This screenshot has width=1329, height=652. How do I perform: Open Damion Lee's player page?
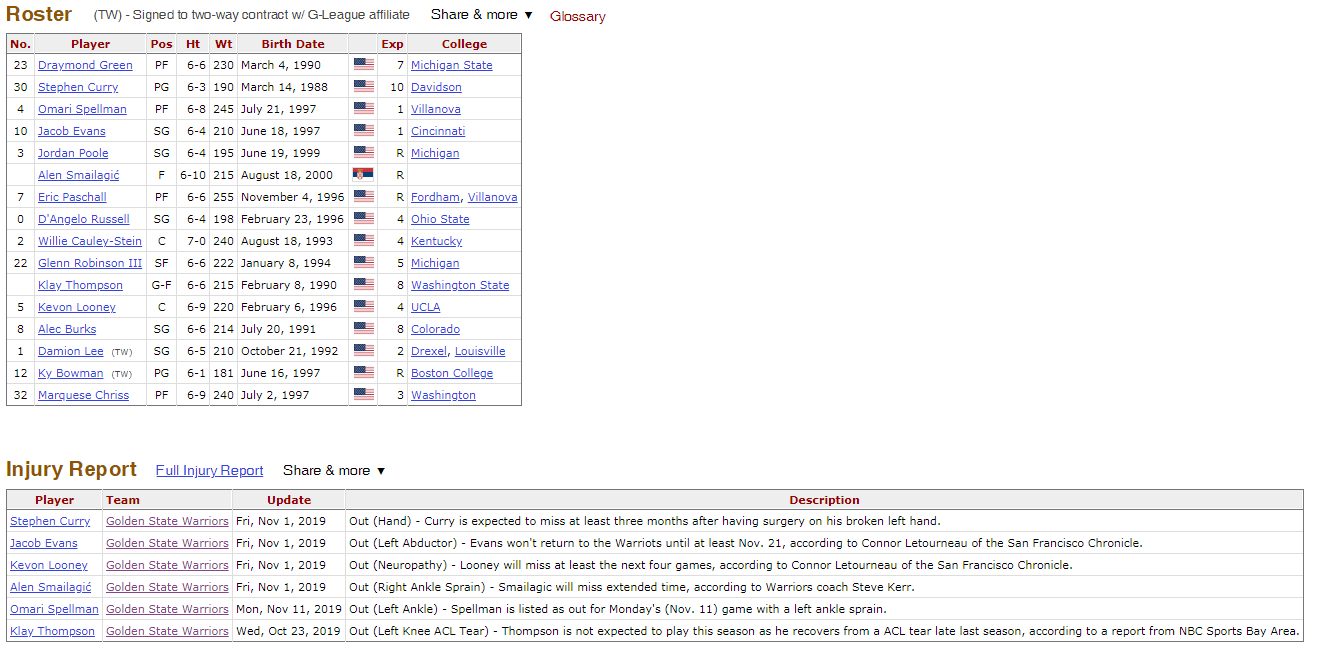(x=71, y=351)
